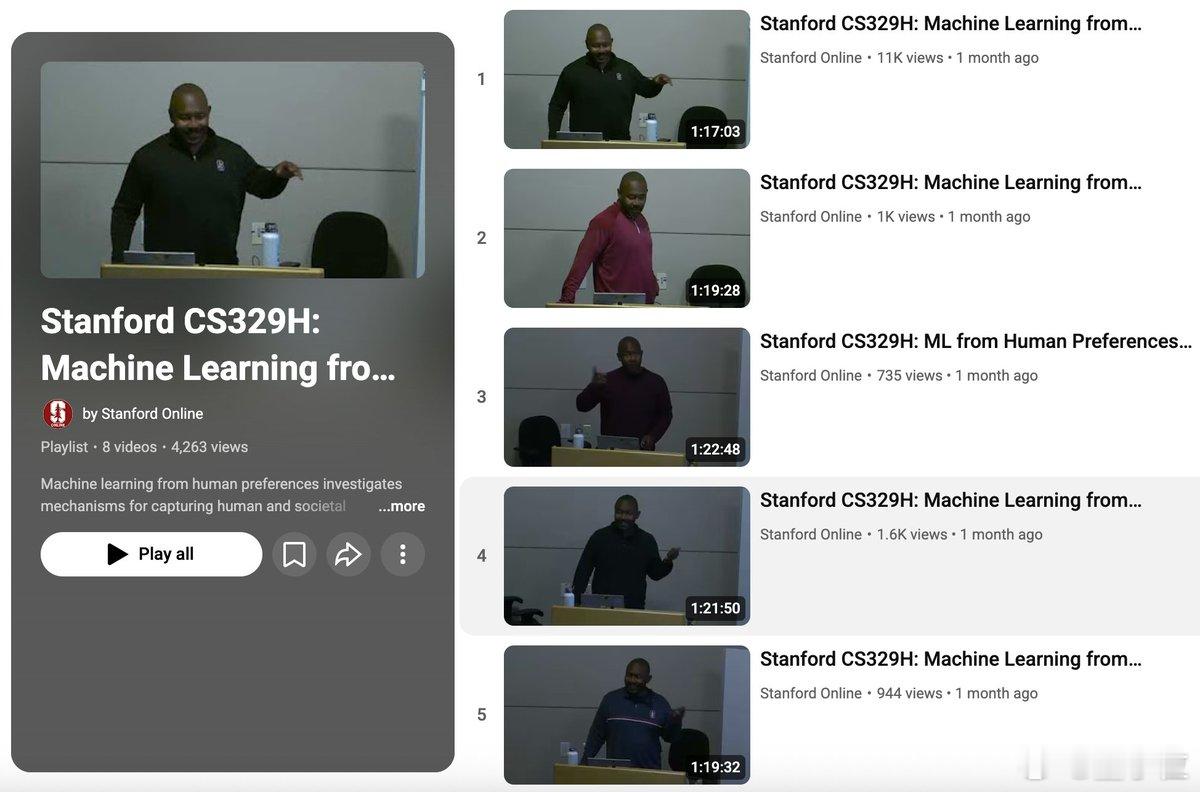The width and height of the screenshot is (1200, 792).
Task: Click the Play all button
Action: tap(151, 554)
